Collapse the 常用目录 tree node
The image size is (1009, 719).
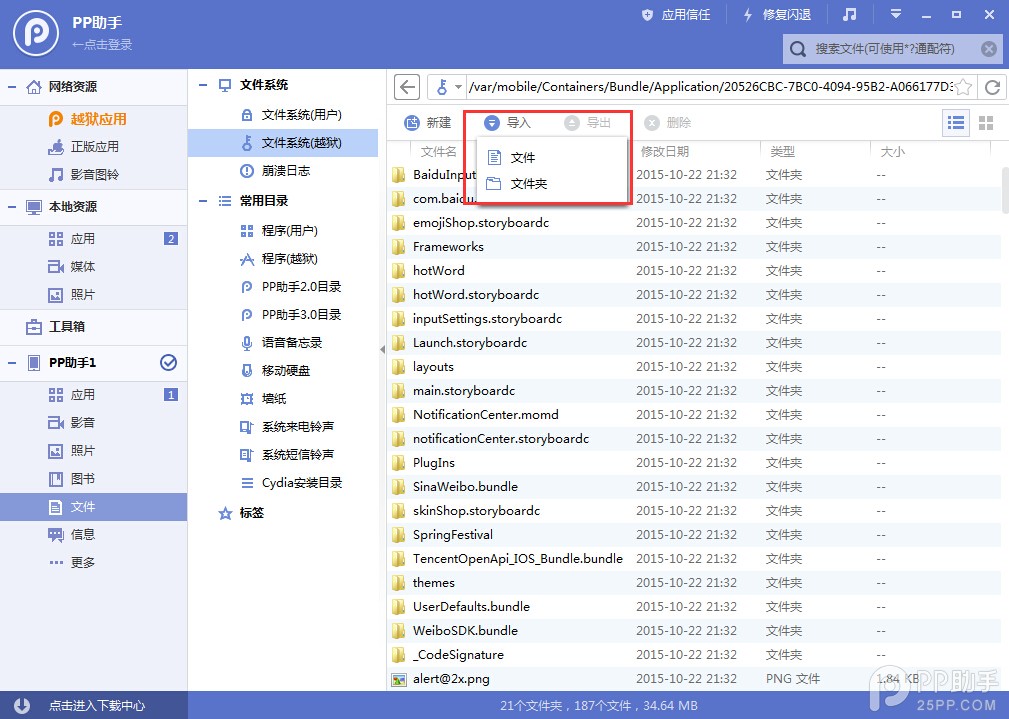(x=203, y=201)
